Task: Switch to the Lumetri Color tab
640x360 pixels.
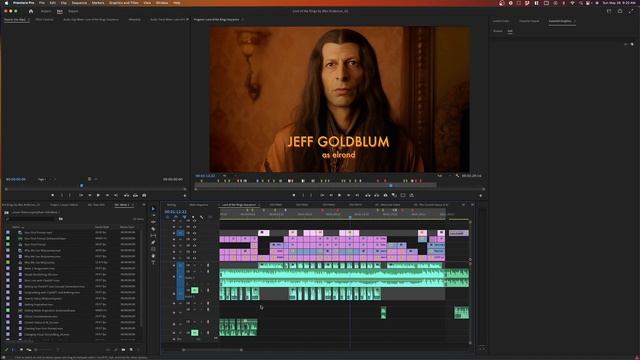Action: (501, 21)
